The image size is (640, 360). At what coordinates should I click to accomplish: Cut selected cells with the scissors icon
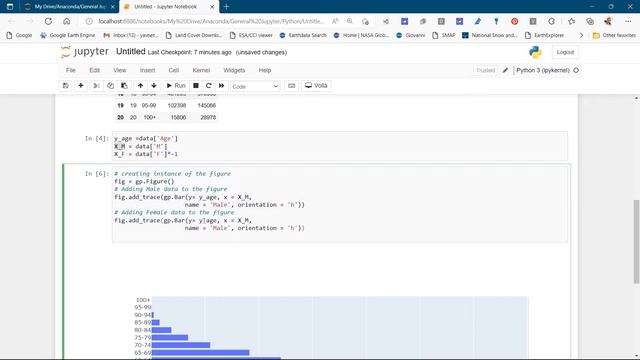coord(96,86)
